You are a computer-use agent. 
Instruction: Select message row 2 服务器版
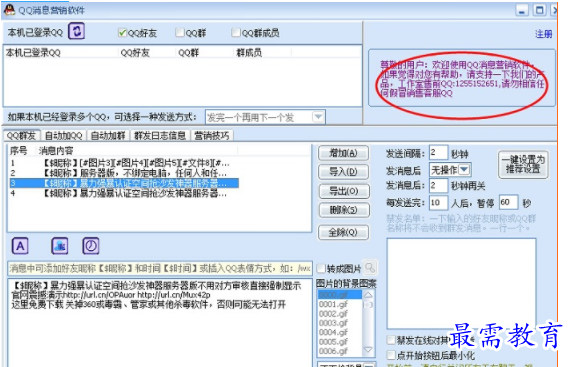coord(124,173)
